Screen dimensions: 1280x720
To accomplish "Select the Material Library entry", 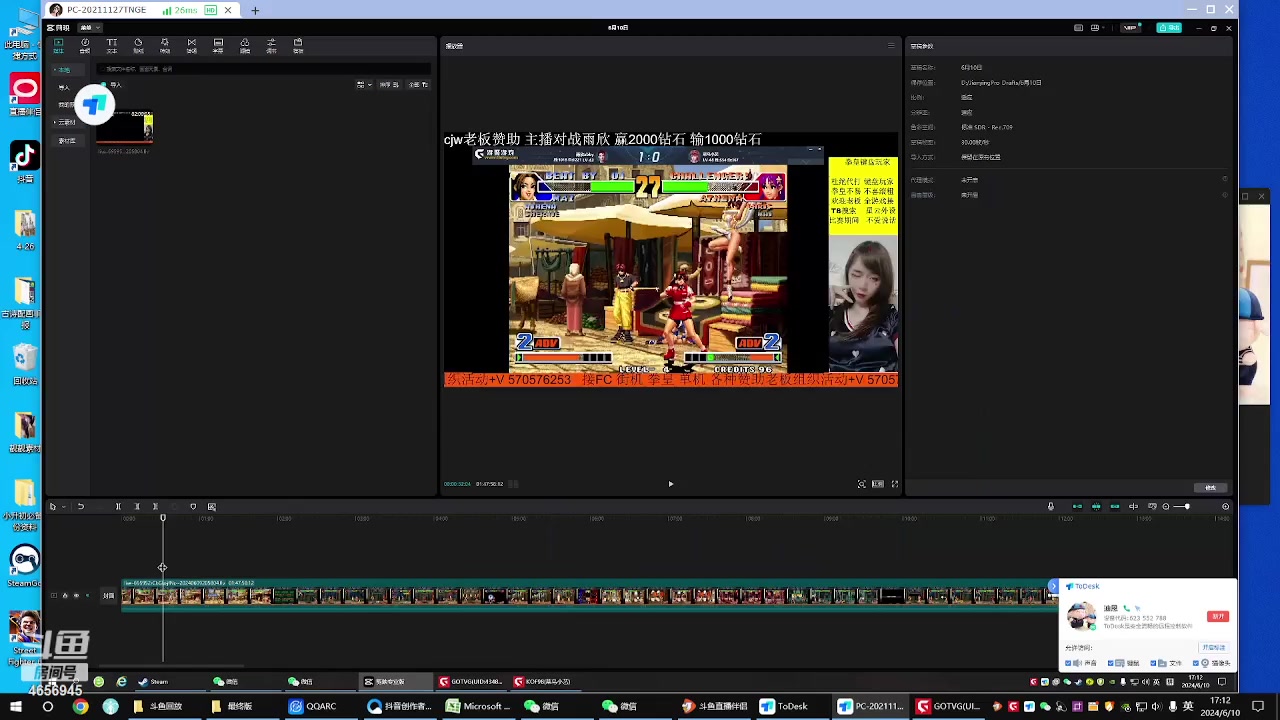I will click(67, 141).
